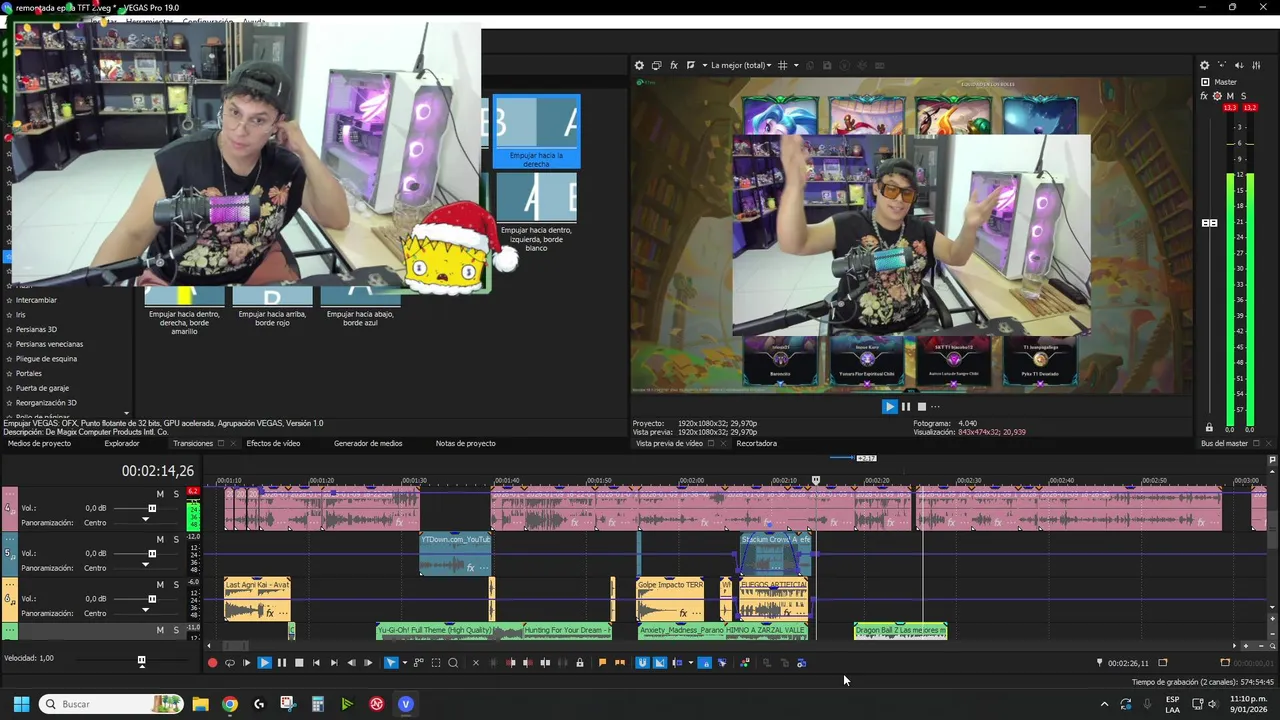Switch to Recortadora tab
Screen dimensions: 1280x720
pyautogui.click(x=756, y=443)
